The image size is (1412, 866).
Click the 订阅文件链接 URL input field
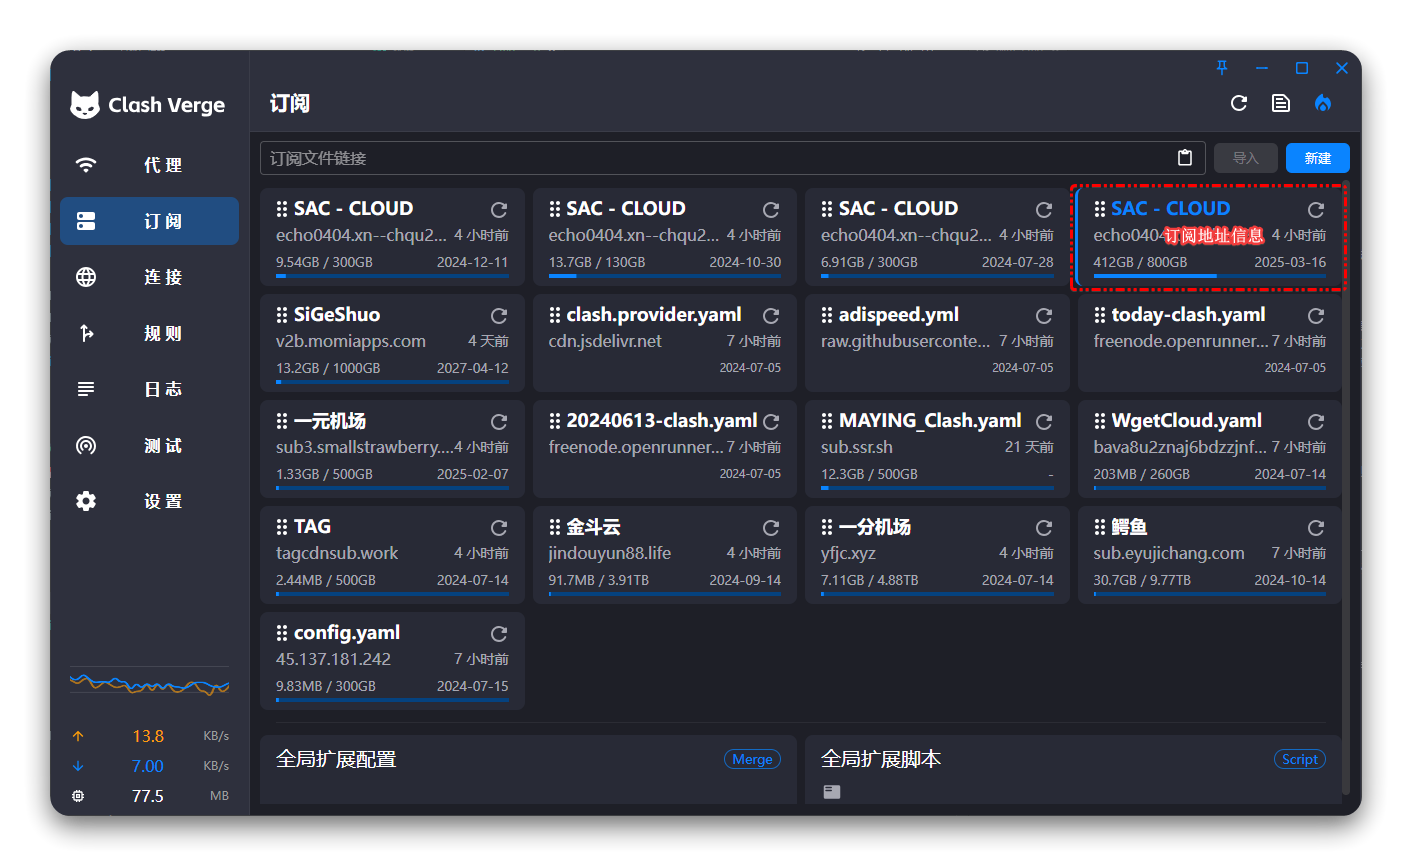tap(715, 158)
